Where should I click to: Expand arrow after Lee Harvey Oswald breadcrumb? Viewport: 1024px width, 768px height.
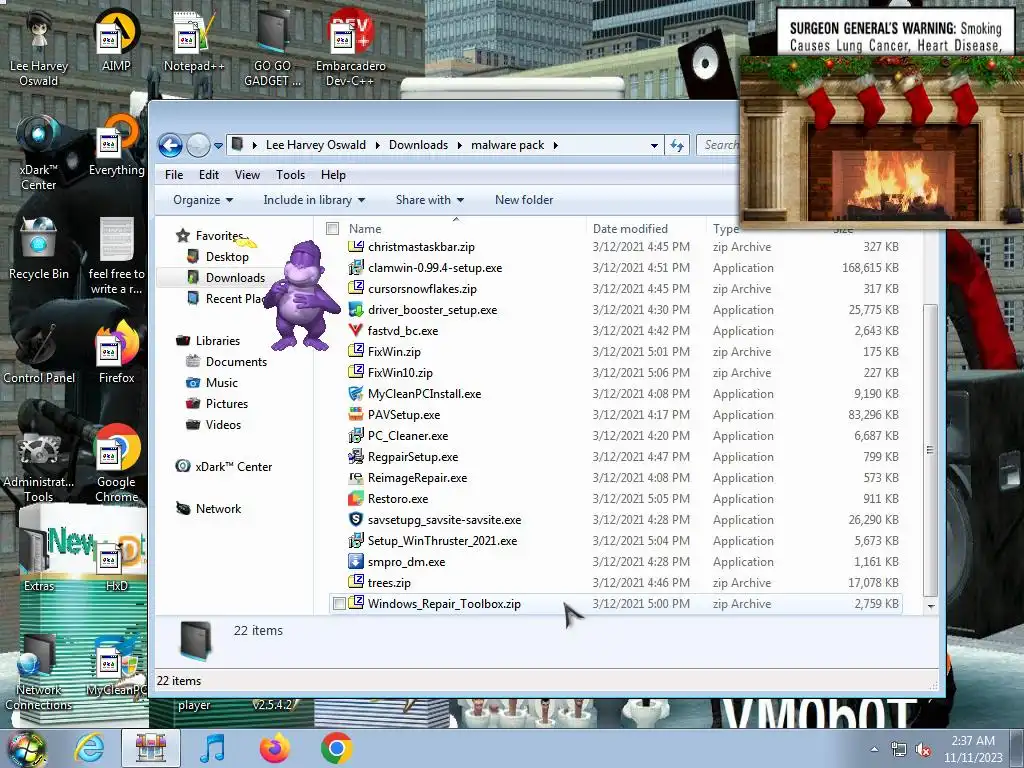tap(377, 145)
